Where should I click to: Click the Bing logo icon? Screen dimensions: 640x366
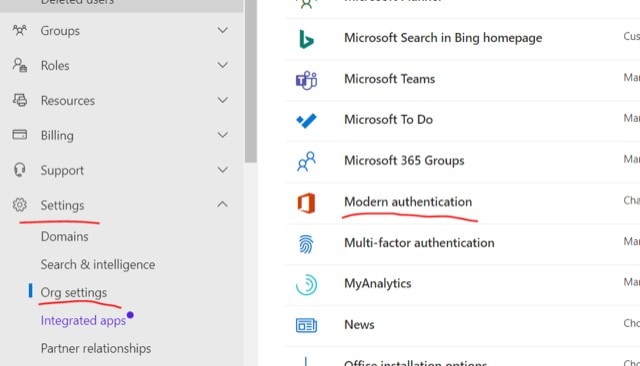(306, 39)
